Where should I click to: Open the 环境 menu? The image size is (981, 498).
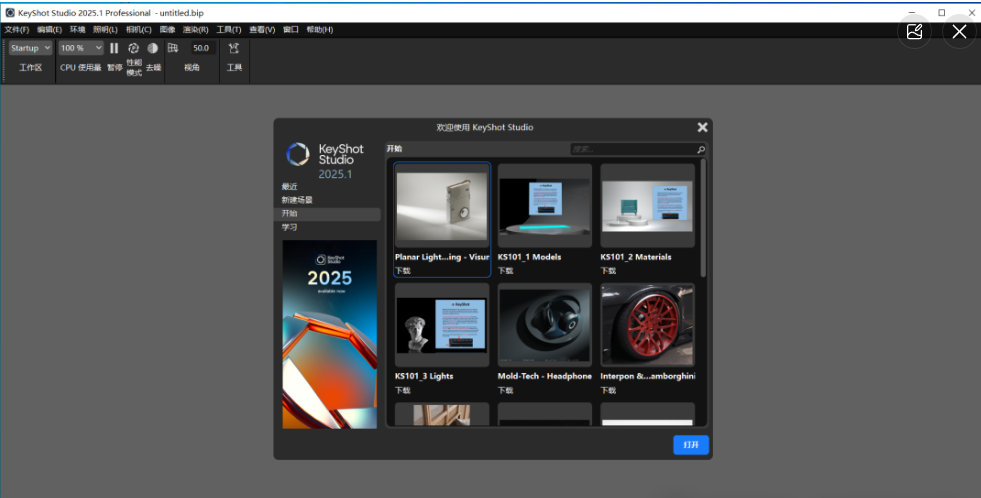pyautogui.click(x=78, y=29)
